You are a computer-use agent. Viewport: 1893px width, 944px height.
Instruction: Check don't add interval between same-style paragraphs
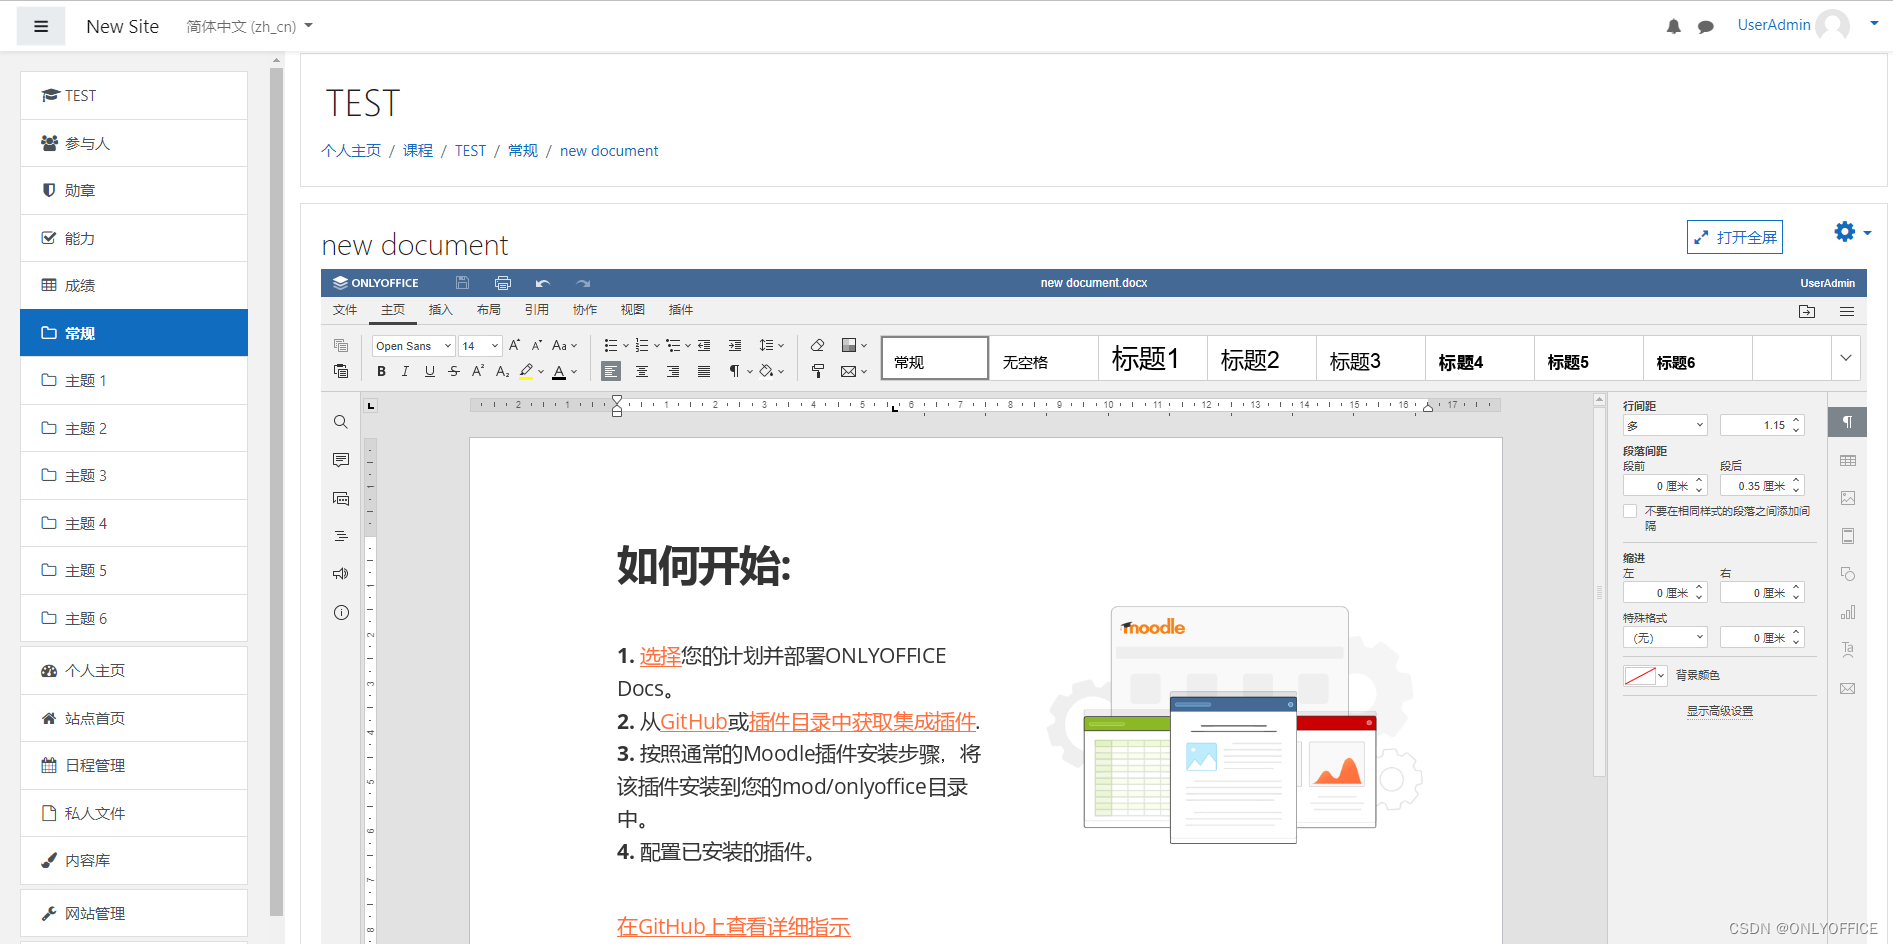point(1630,511)
